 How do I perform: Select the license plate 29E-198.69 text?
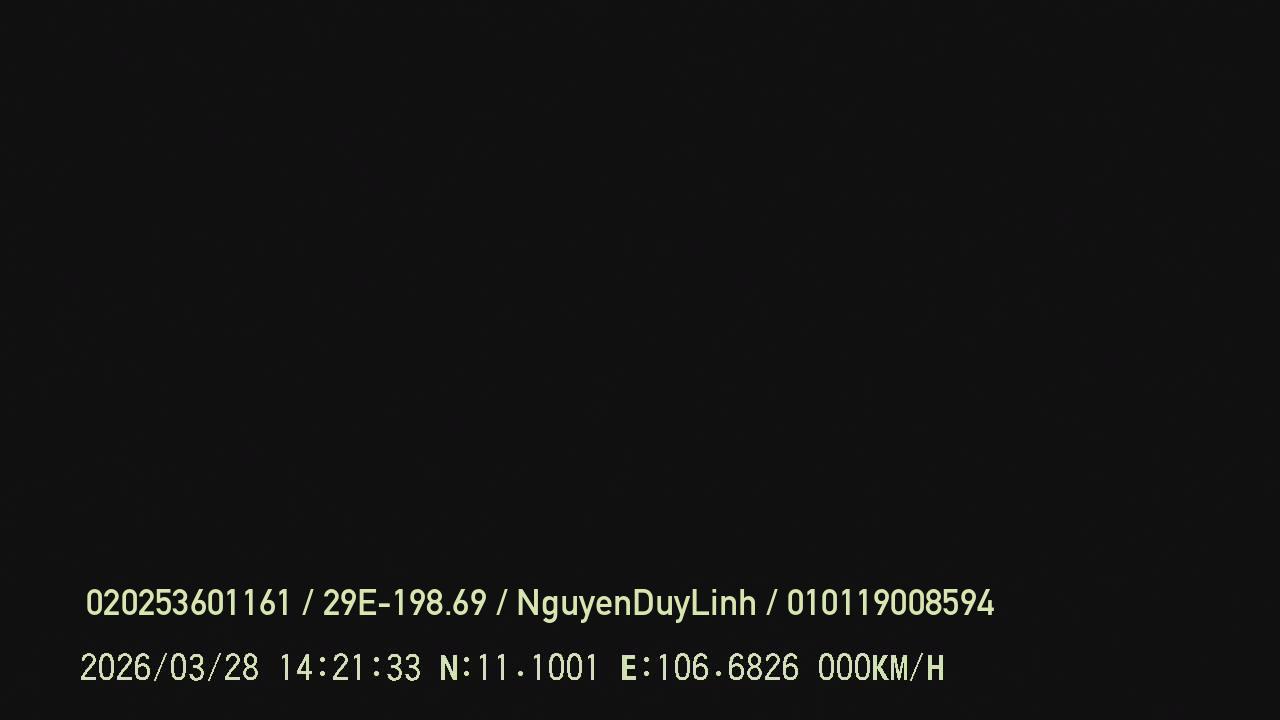pos(404,603)
